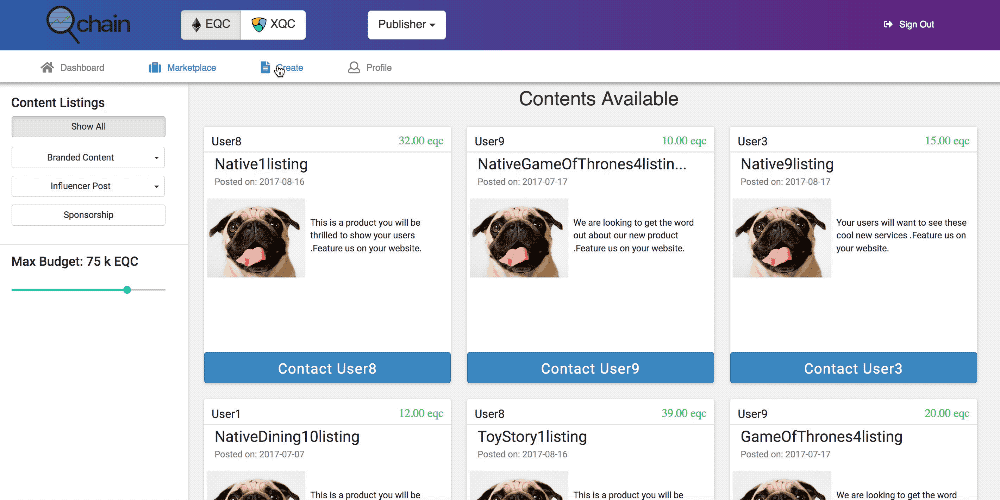Screen dimensions: 1000x500
Task: Click the Profile user icon
Action: tap(353, 68)
